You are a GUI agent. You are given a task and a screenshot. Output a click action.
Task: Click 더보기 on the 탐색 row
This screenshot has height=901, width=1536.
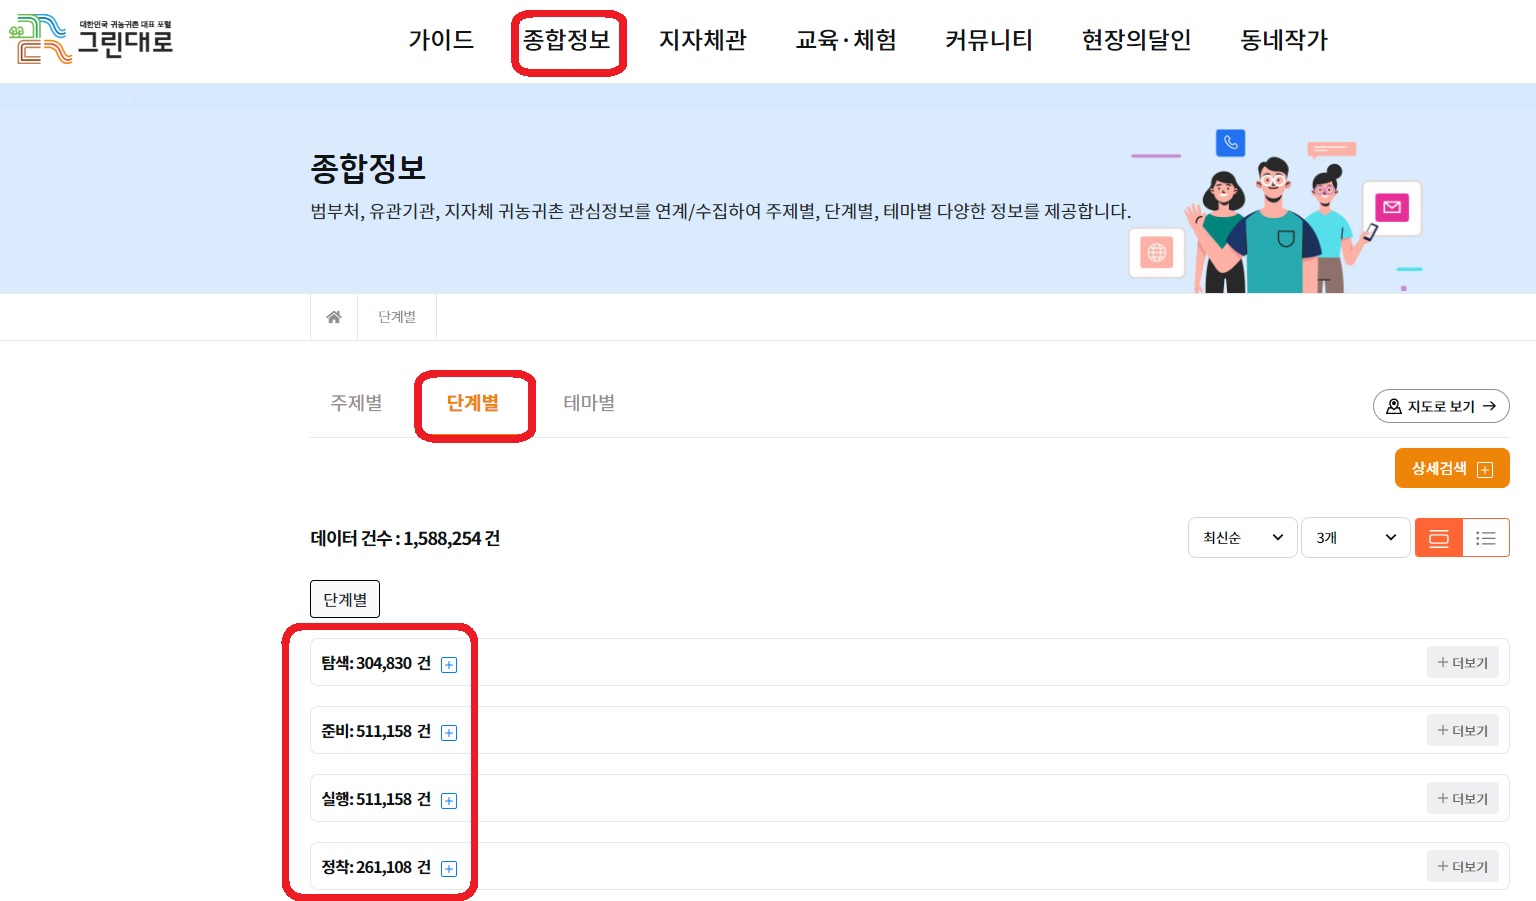pos(1463,661)
